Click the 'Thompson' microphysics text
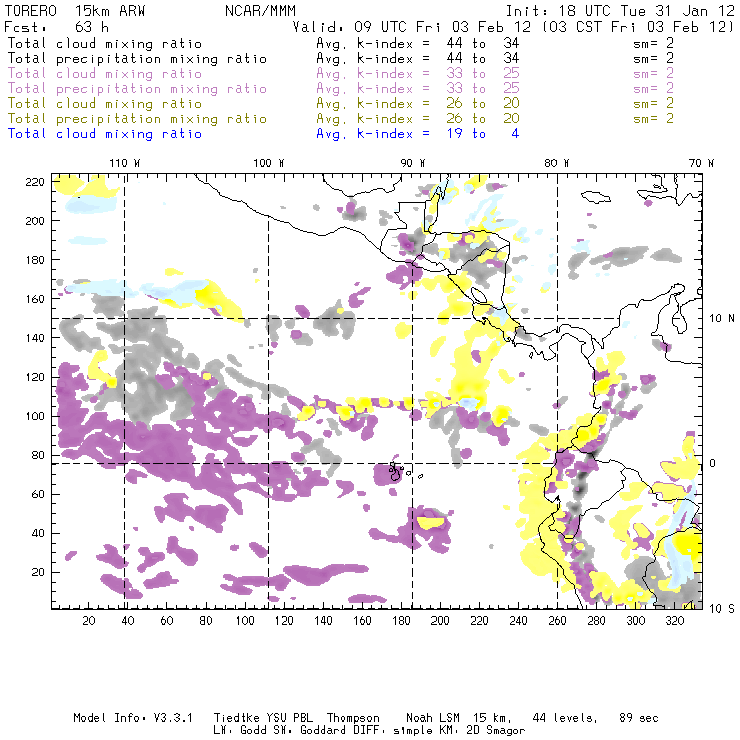The image size is (740, 740). point(353,718)
